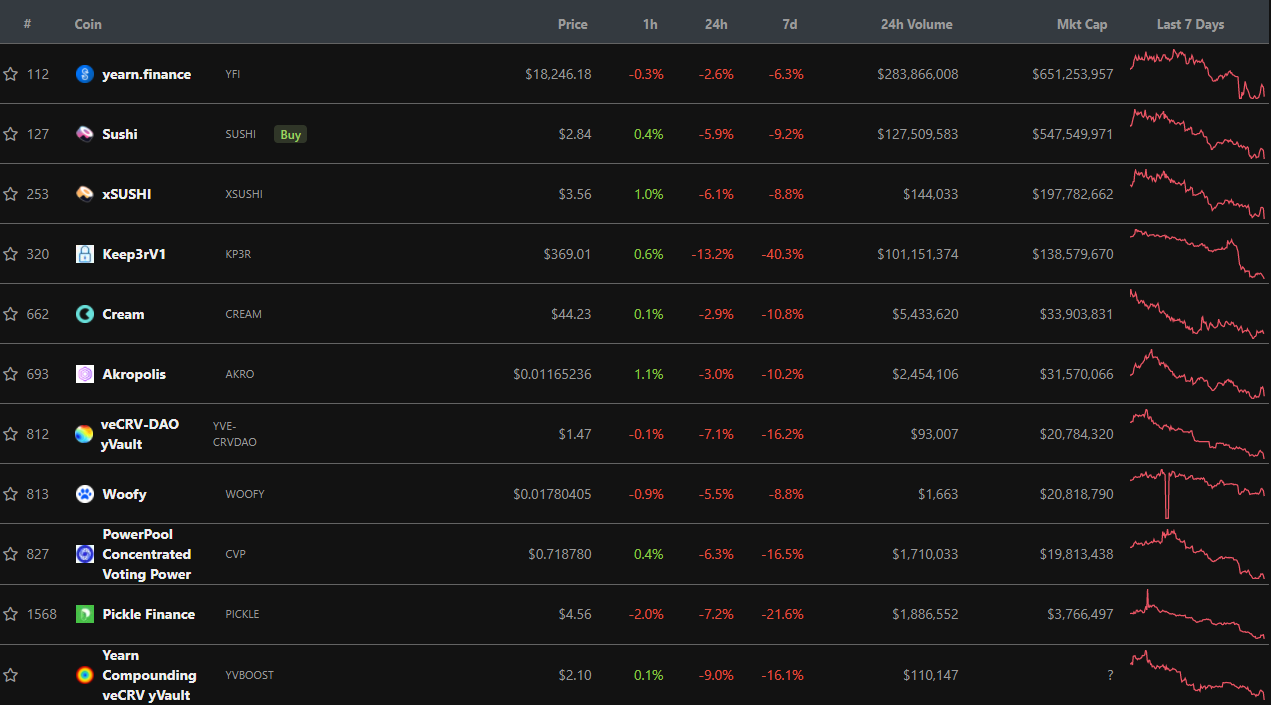Star the Cream coin row
The image size is (1271, 705).
click(x=10, y=314)
